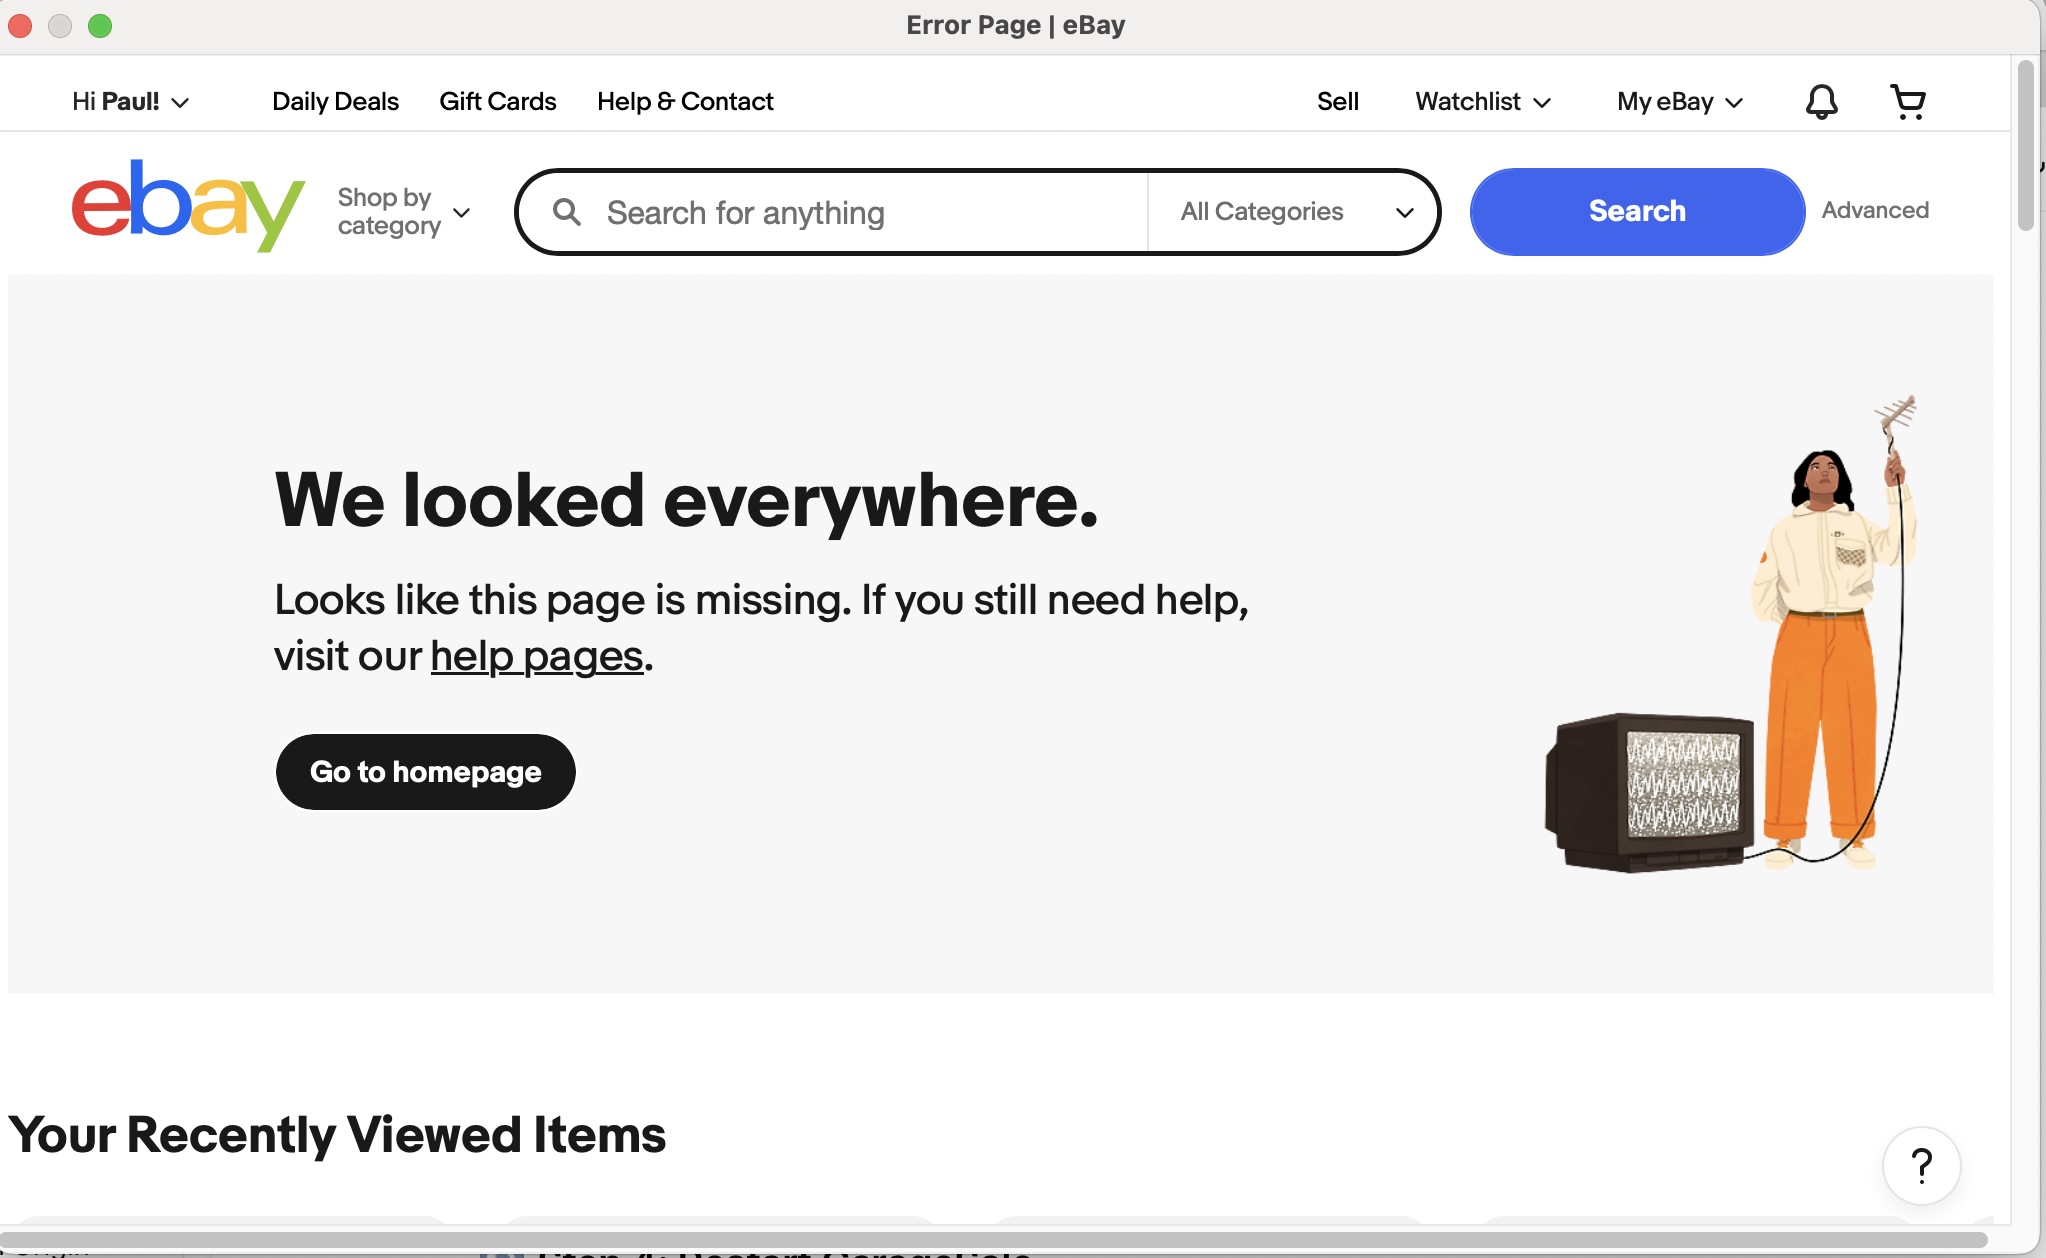Click the blue Search button
The image size is (2046, 1258).
(1637, 212)
